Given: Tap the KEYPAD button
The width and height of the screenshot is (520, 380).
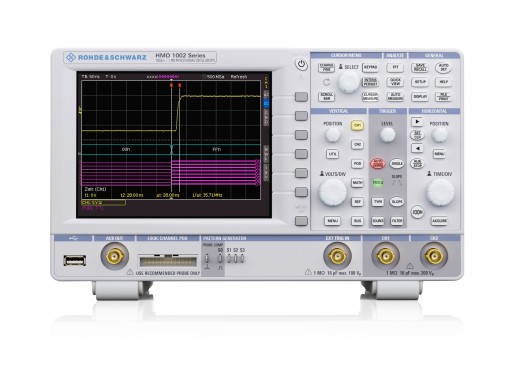Looking at the screenshot, I should [x=370, y=67].
